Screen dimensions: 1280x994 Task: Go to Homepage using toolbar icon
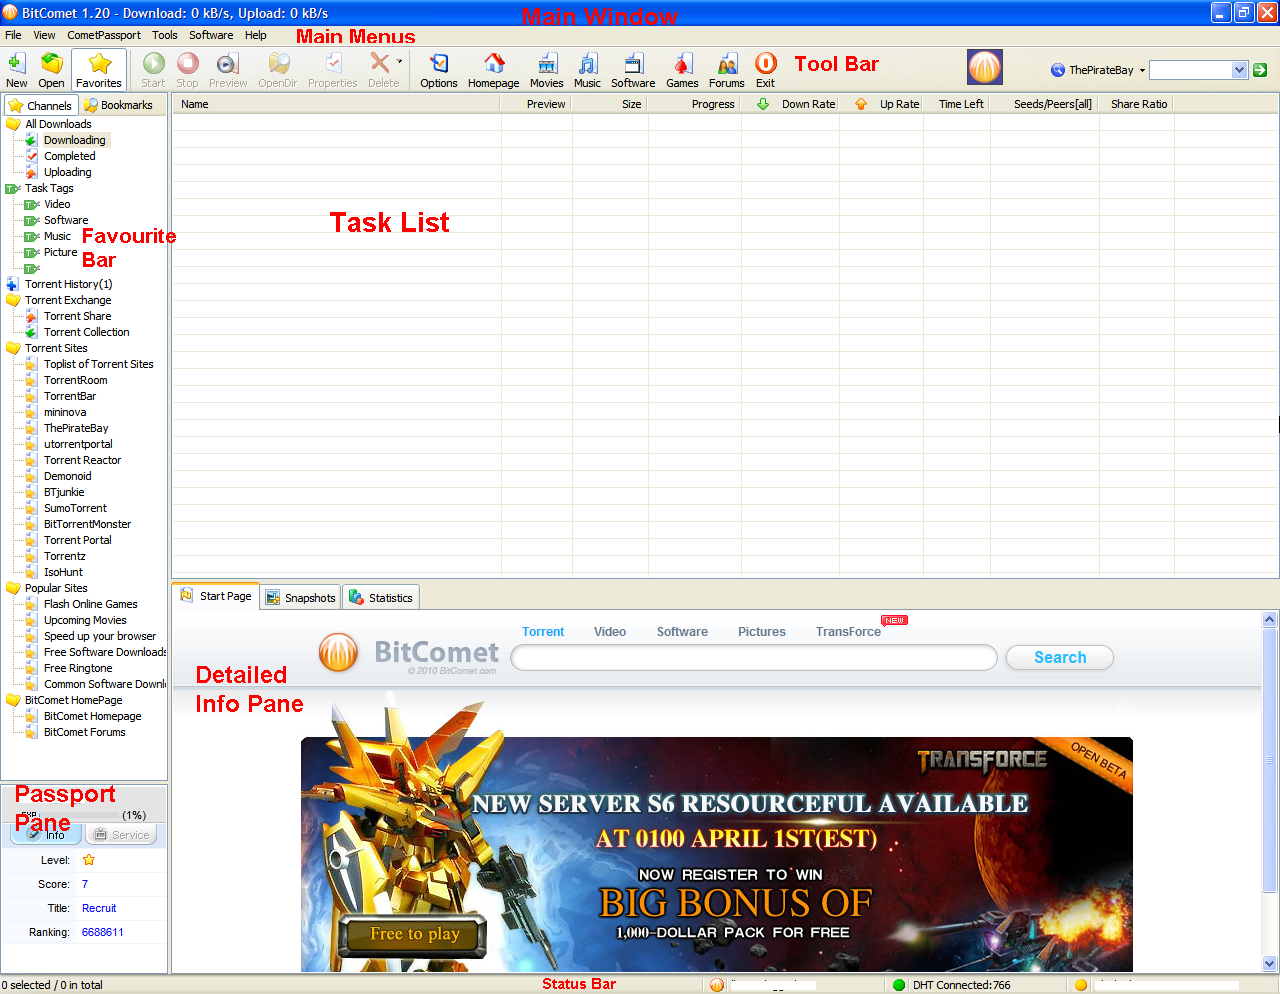pos(493,70)
